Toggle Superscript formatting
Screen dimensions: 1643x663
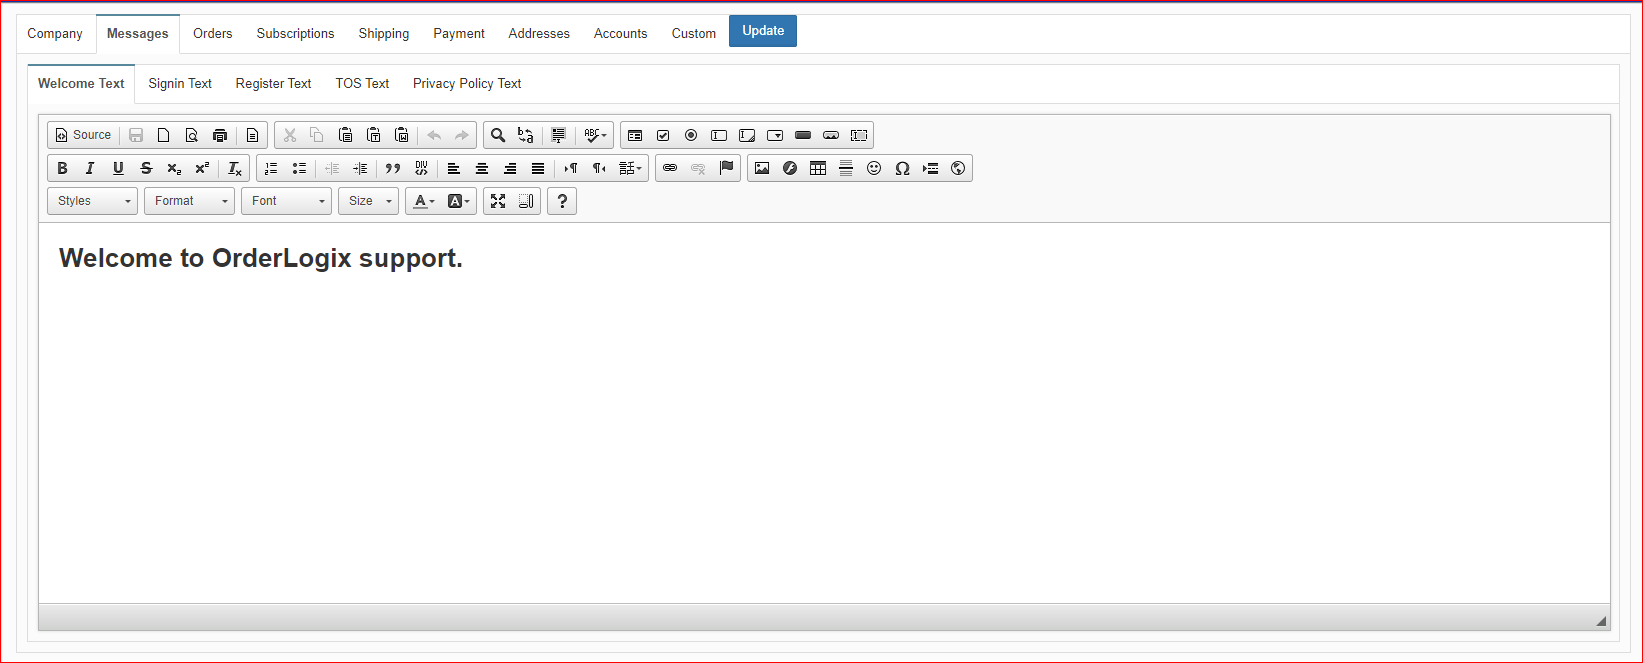pos(202,168)
